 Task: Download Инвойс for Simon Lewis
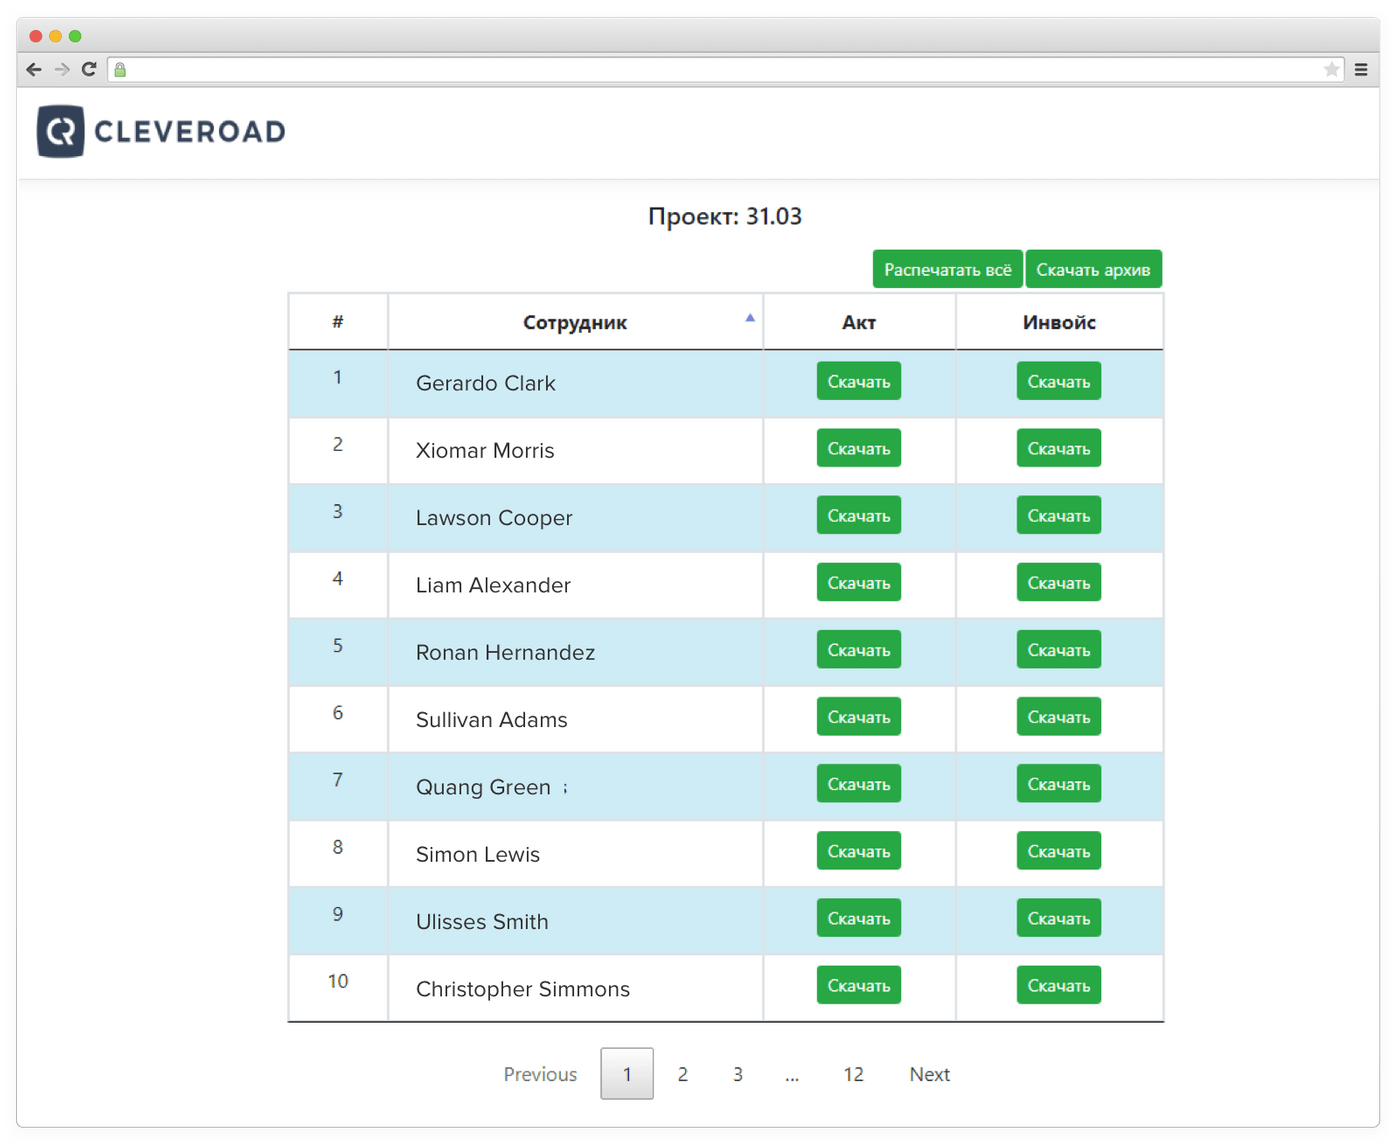click(x=1059, y=850)
